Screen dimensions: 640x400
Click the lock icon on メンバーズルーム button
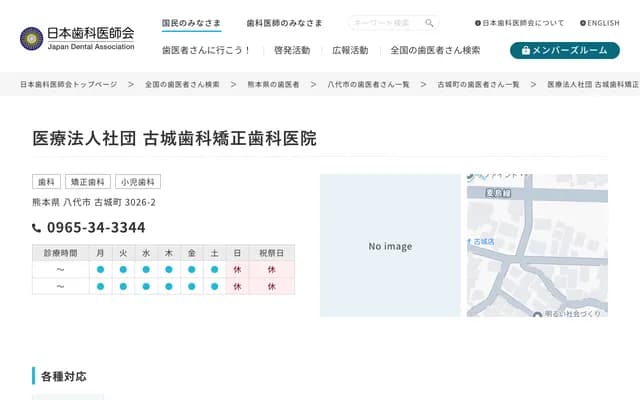[524, 50]
